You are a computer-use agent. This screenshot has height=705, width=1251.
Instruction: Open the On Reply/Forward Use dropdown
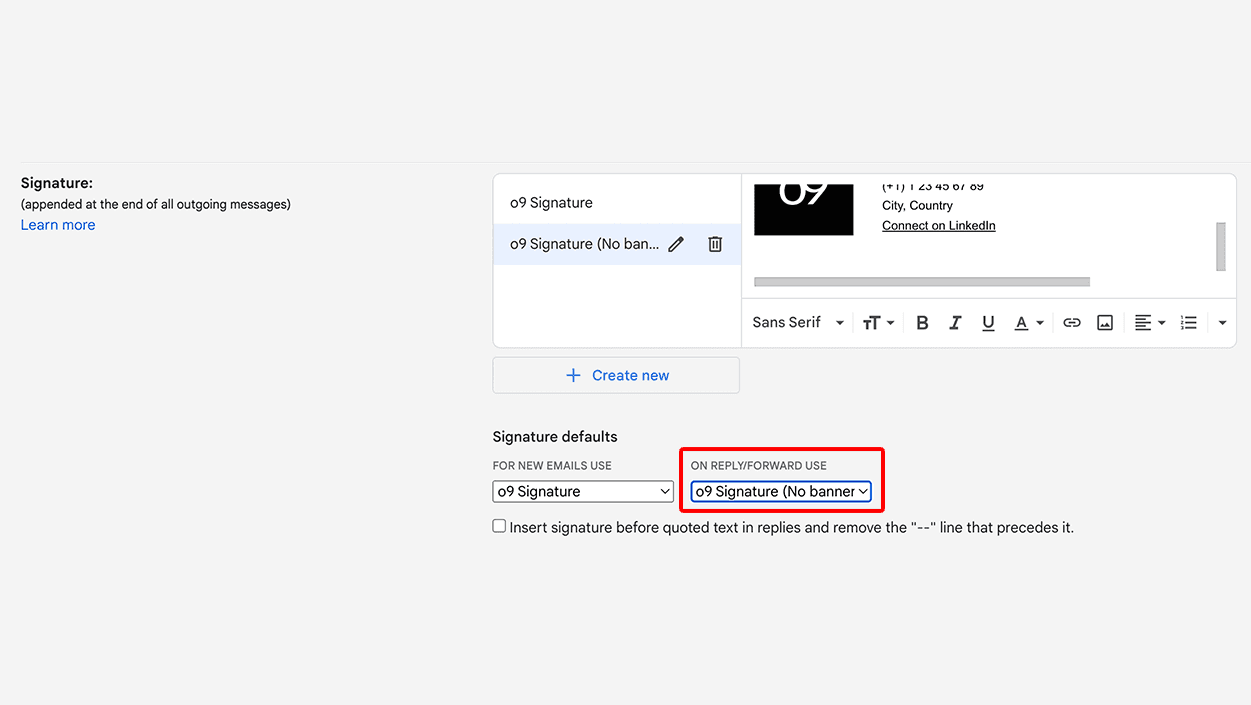(x=781, y=491)
